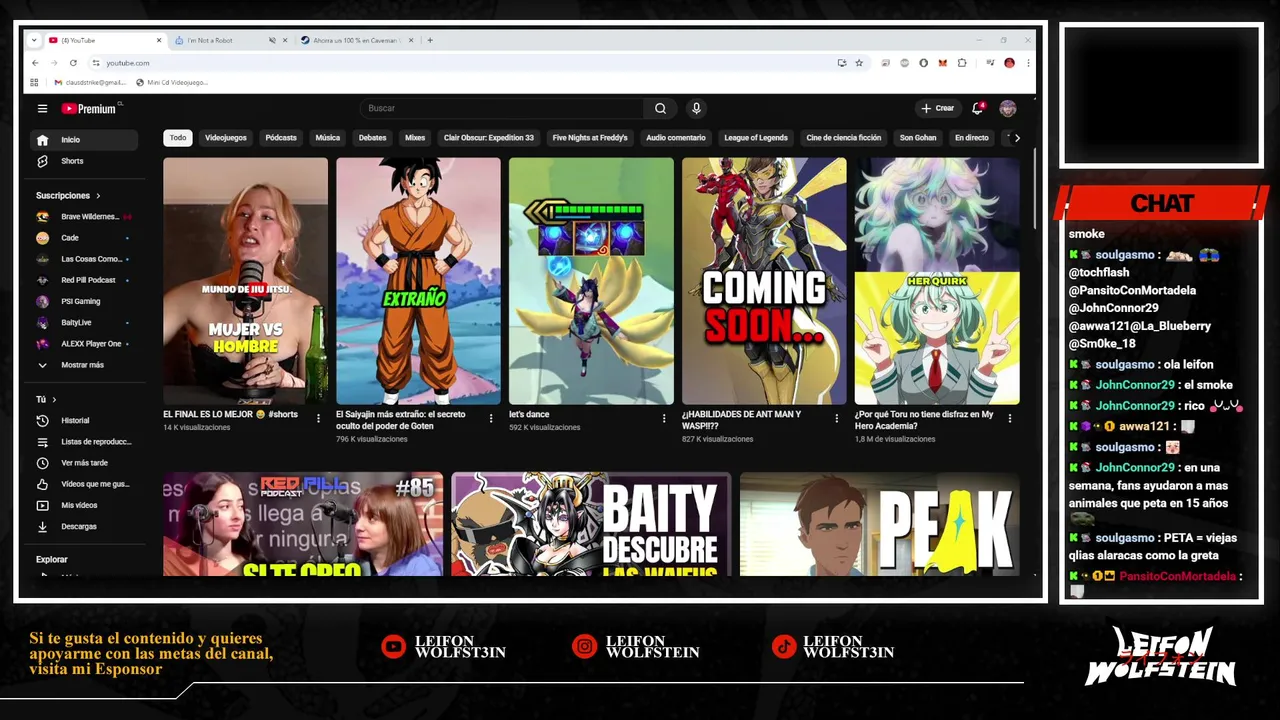Select the Videojuegos filter chip

coord(226,138)
